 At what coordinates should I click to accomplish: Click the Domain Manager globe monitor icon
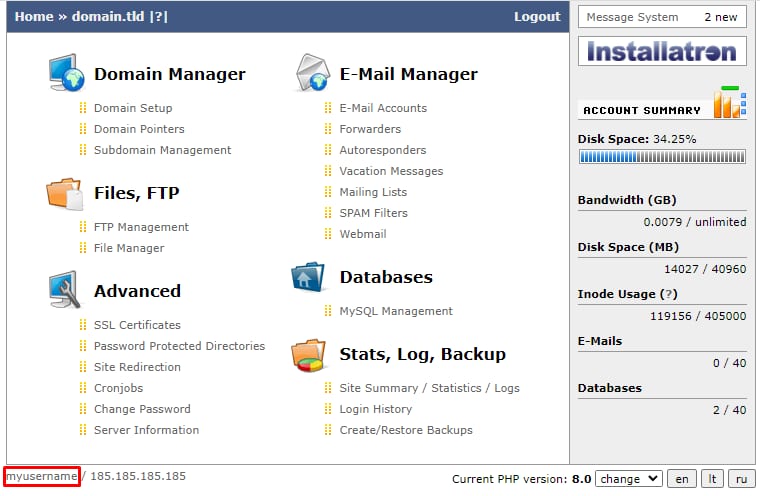[x=66, y=74]
